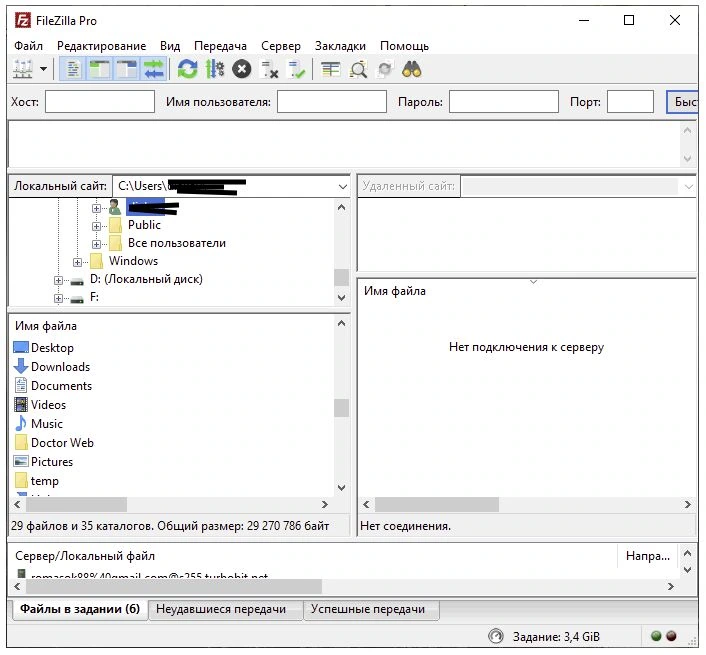This screenshot has width=706, height=655.
Task: Open local site path dropdown
Action: pos(343,186)
